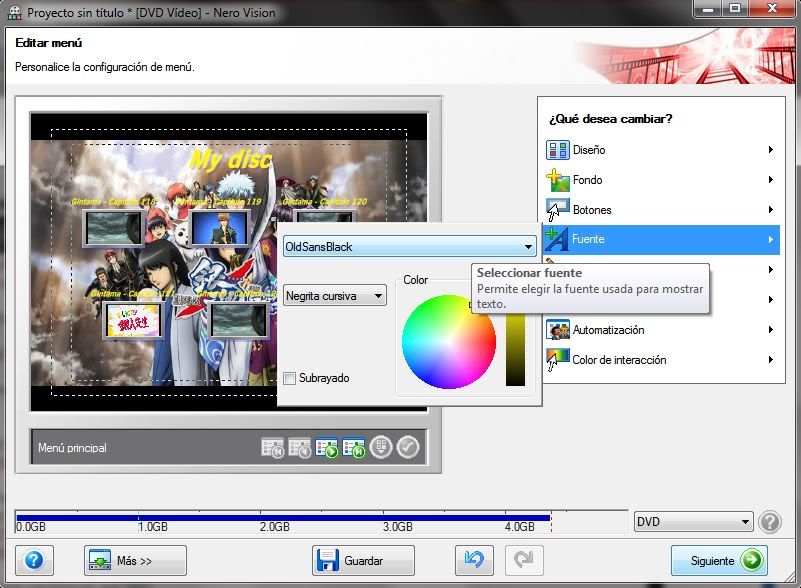
Task: Open the Fondo background option
Action: (661, 180)
